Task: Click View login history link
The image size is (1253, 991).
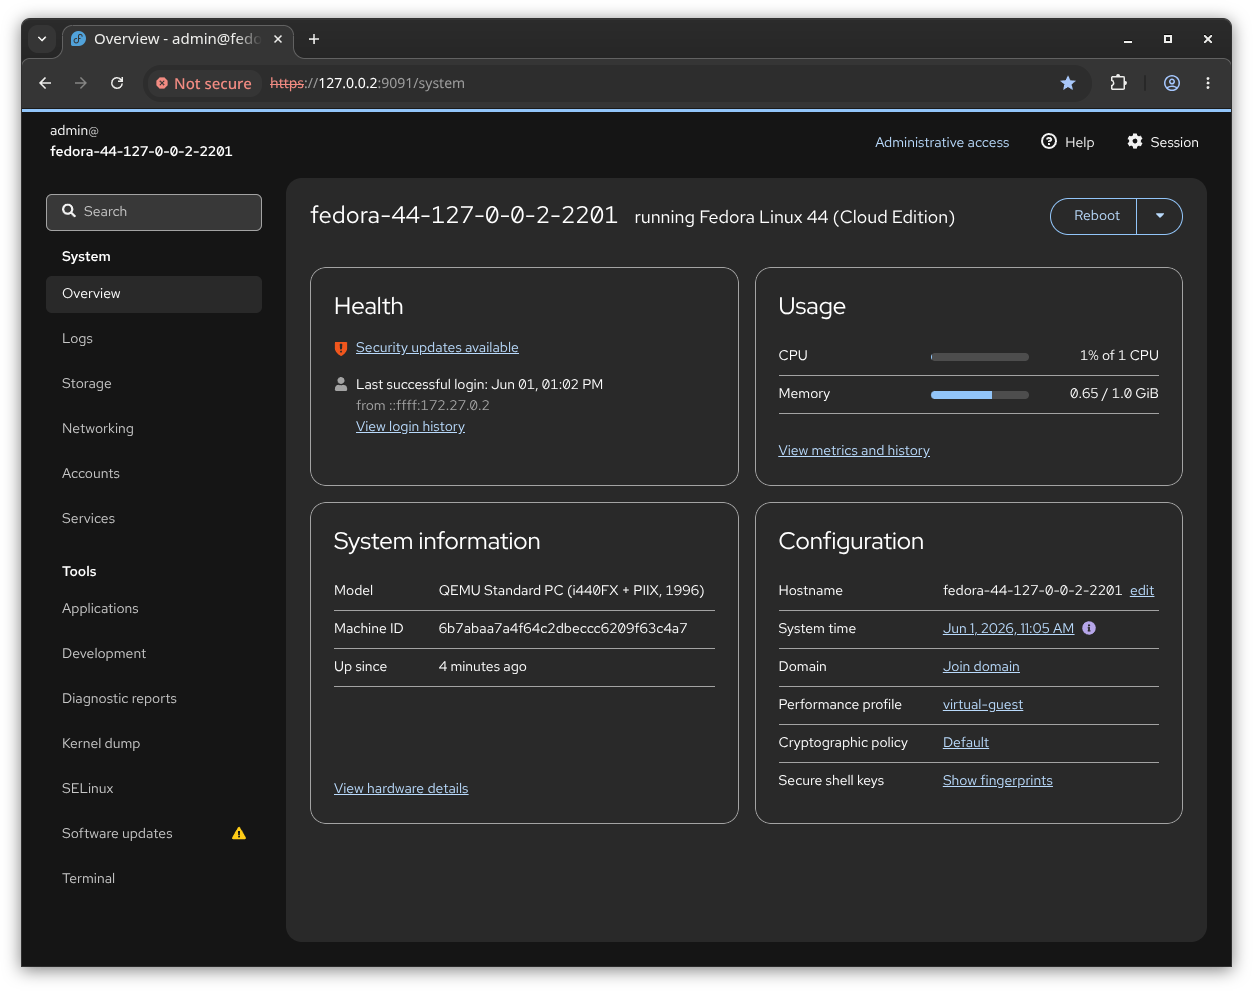Action: (410, 427)
